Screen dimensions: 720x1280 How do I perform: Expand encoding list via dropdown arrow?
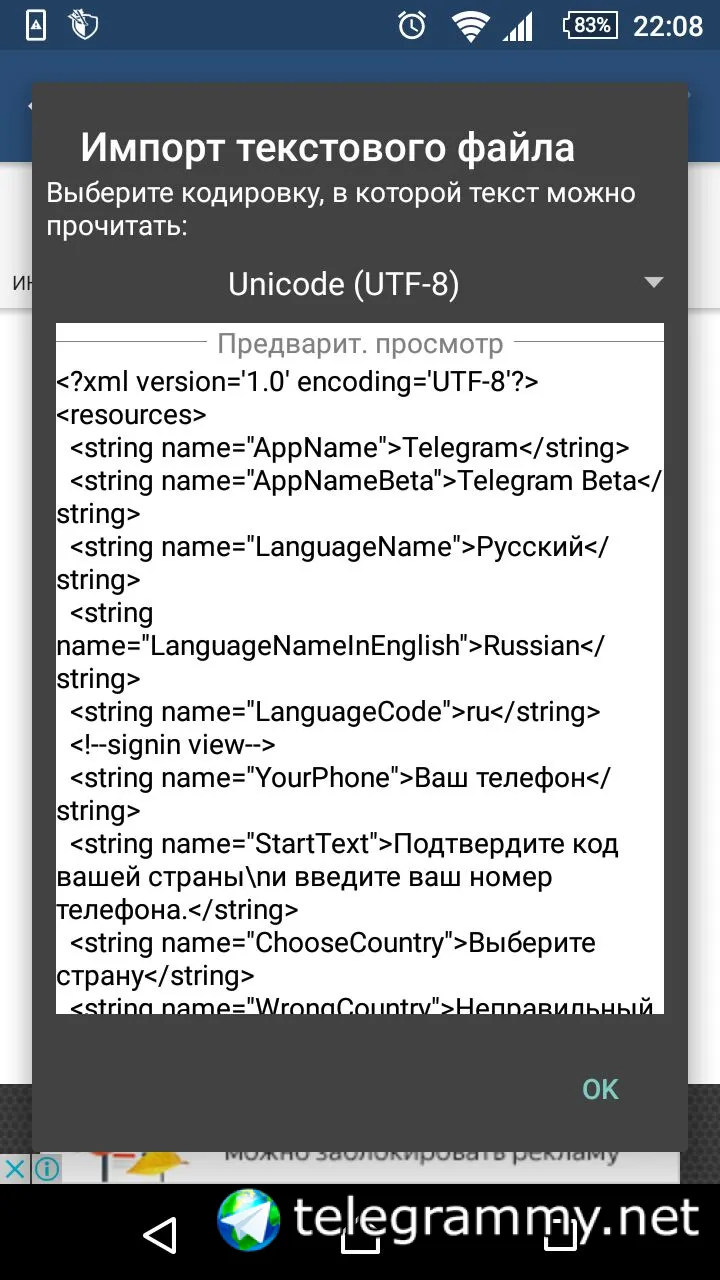click(x=653, y=283)
